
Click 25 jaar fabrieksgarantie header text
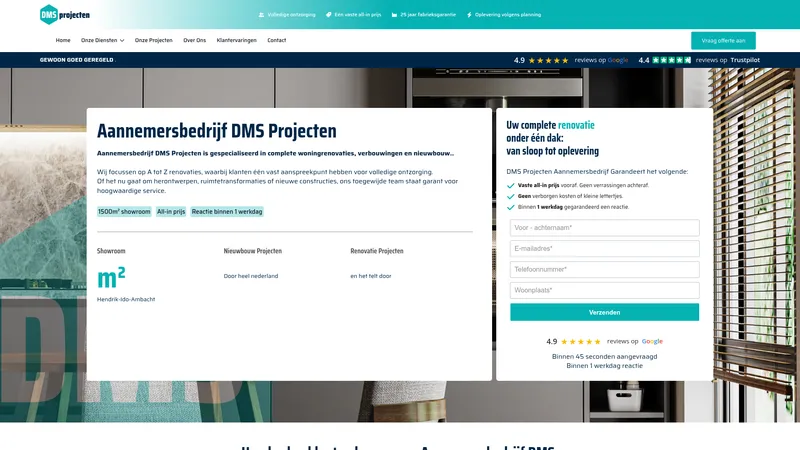[428, 15]
